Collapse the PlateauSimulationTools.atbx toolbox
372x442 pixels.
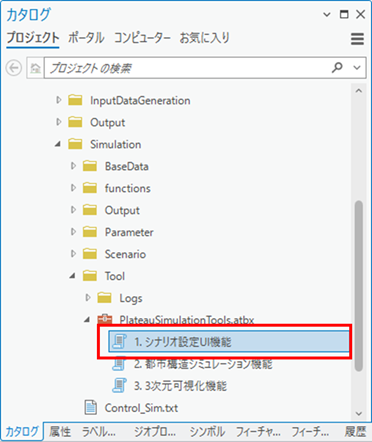tap(88, 320)
